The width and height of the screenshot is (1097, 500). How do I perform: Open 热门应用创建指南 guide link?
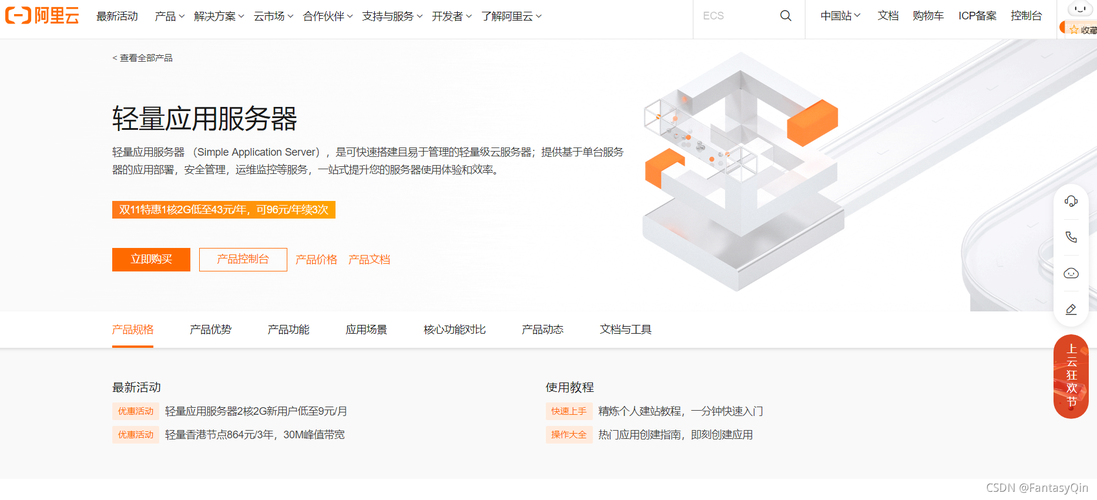tap(676, 435)
